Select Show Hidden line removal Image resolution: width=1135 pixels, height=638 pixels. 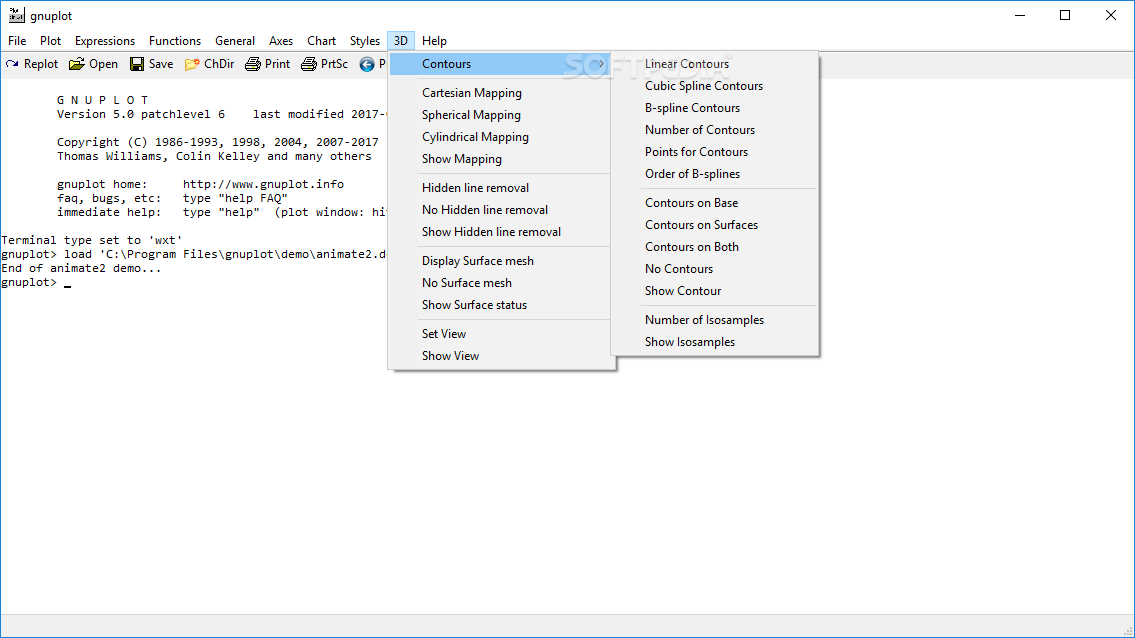pyautogui.click(x=501, y=232)
